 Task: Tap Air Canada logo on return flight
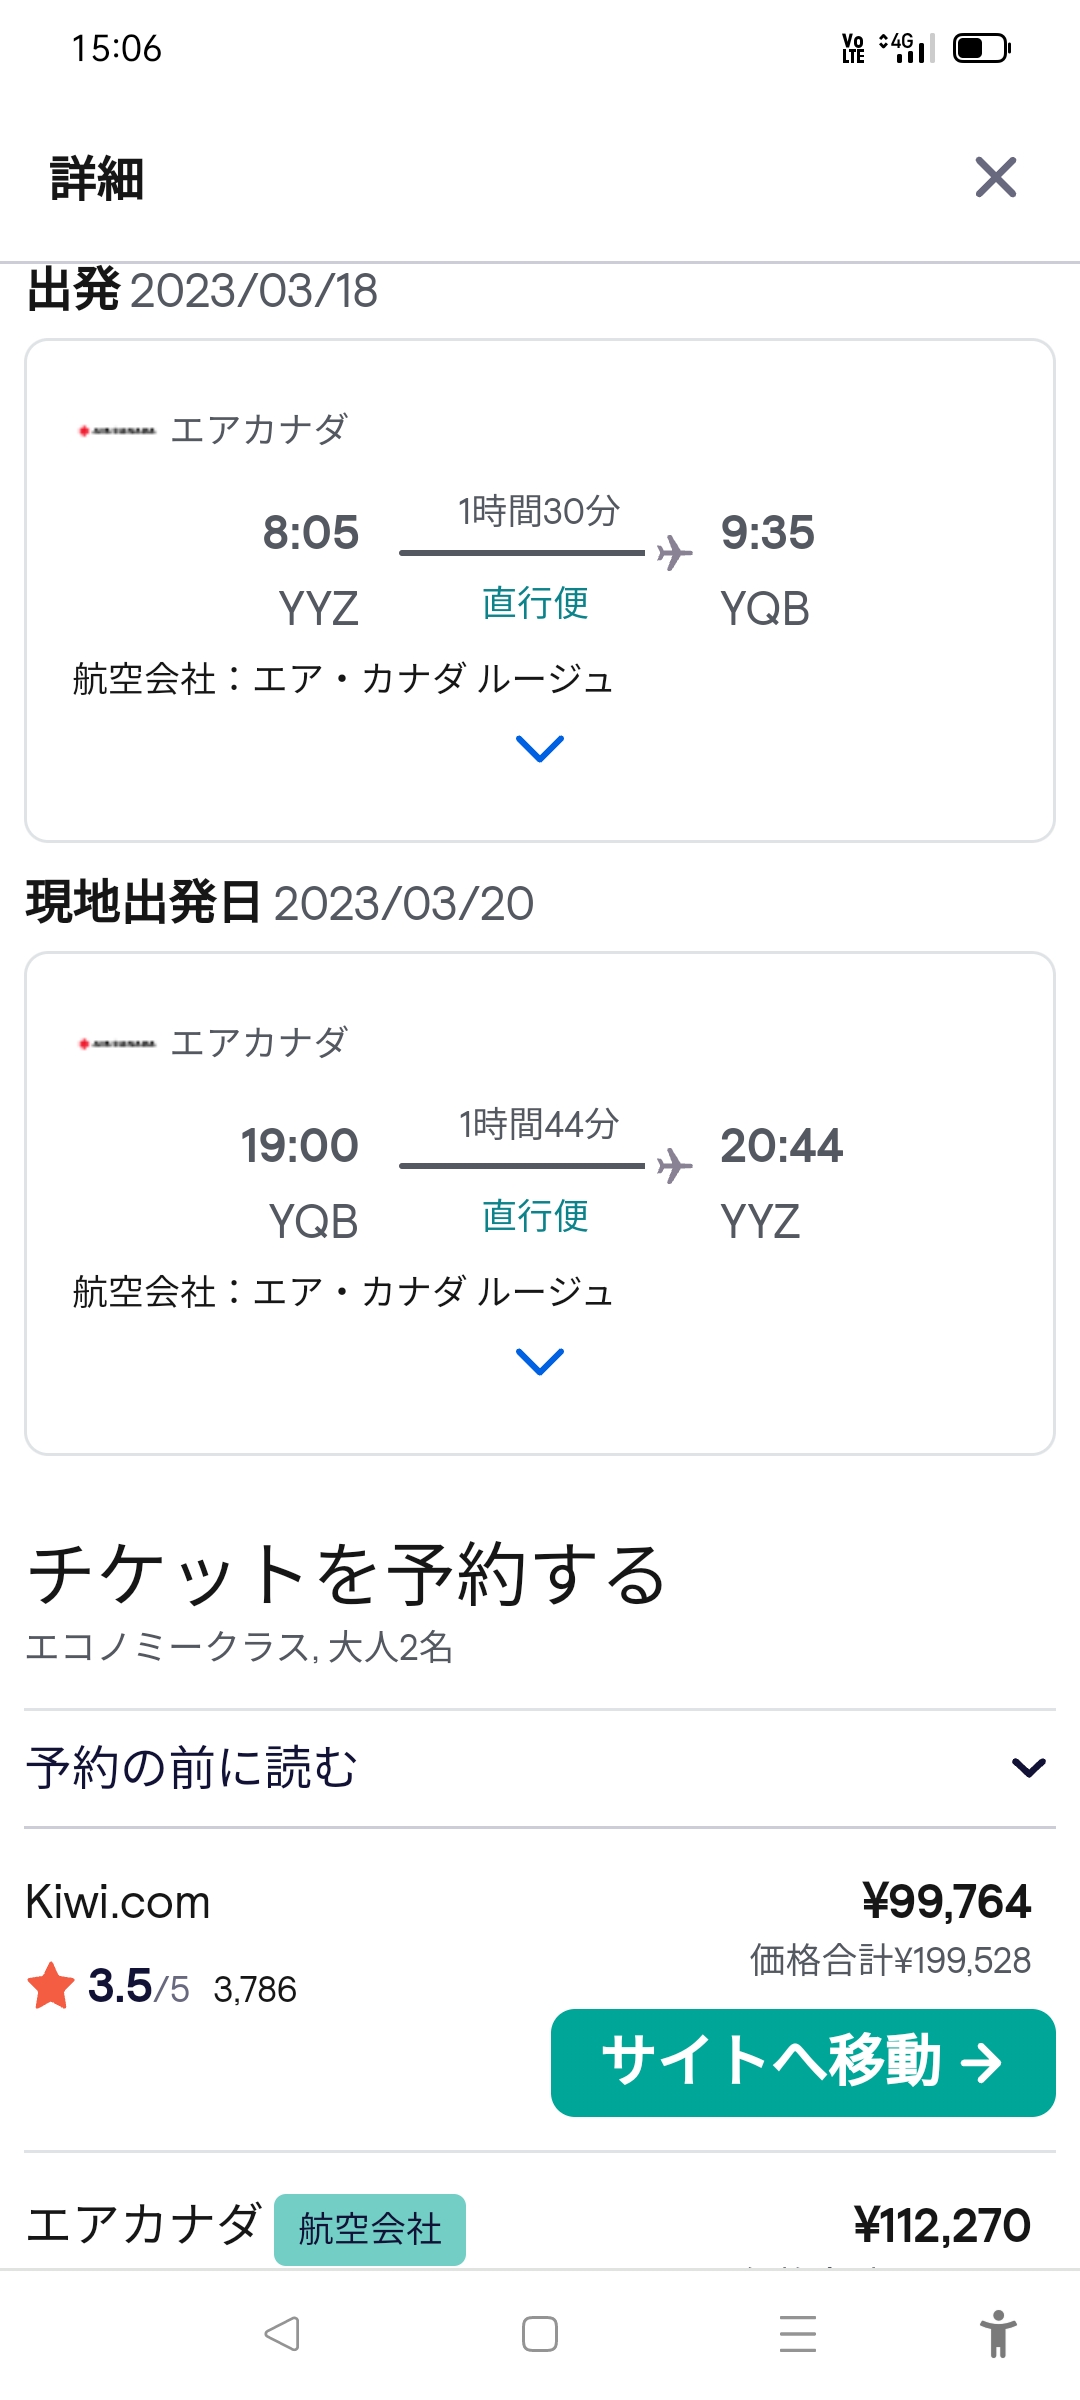point(117,1044)
